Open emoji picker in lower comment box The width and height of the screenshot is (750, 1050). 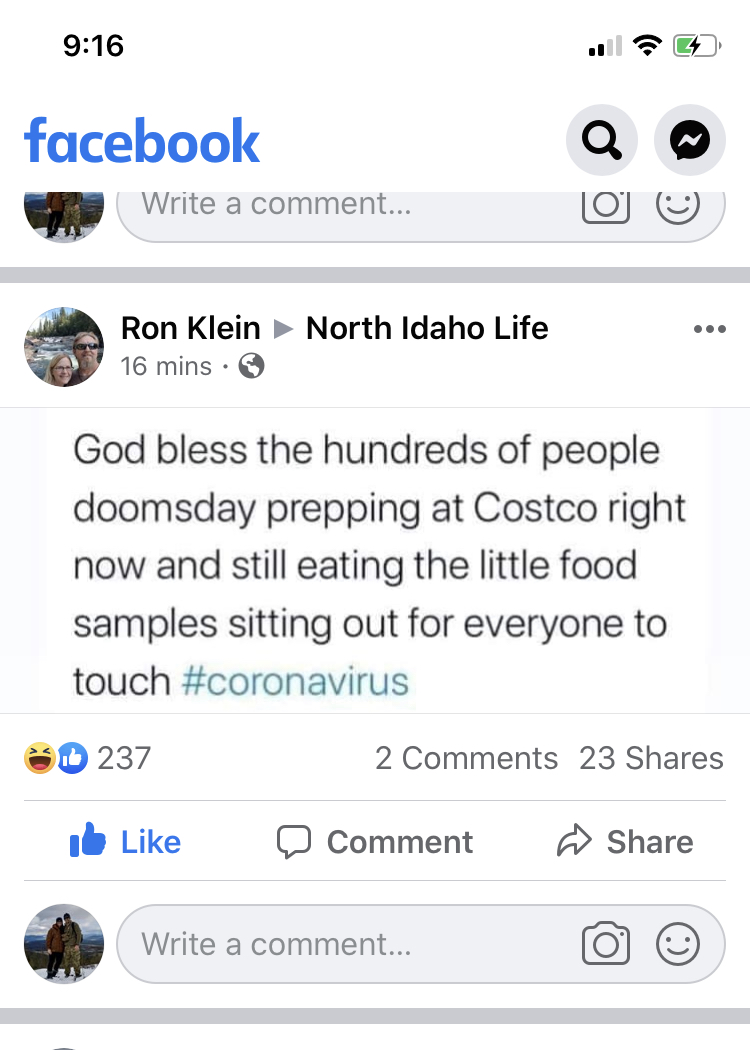pos(677,944)
